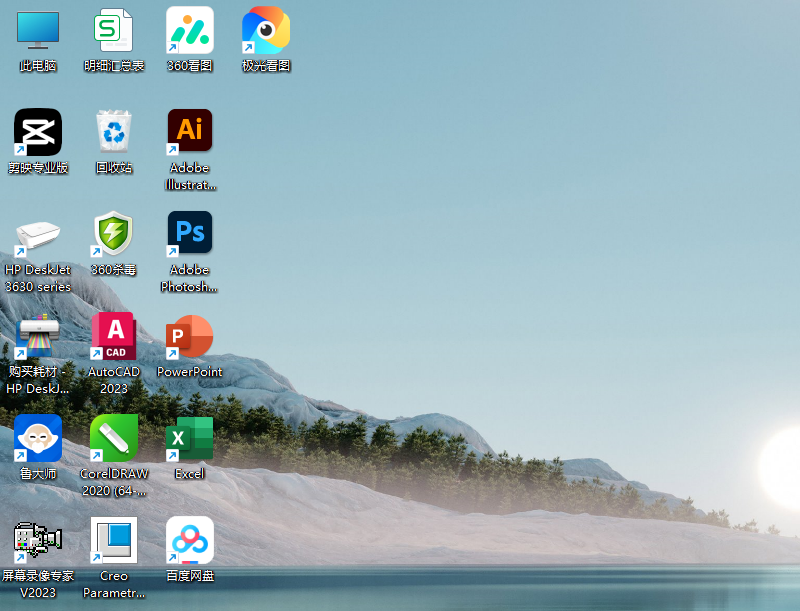Click the "Creo Parametr..." label text
Image resolution: width=800 pixels, height=611 pixels.
click(x=114, y=584)
